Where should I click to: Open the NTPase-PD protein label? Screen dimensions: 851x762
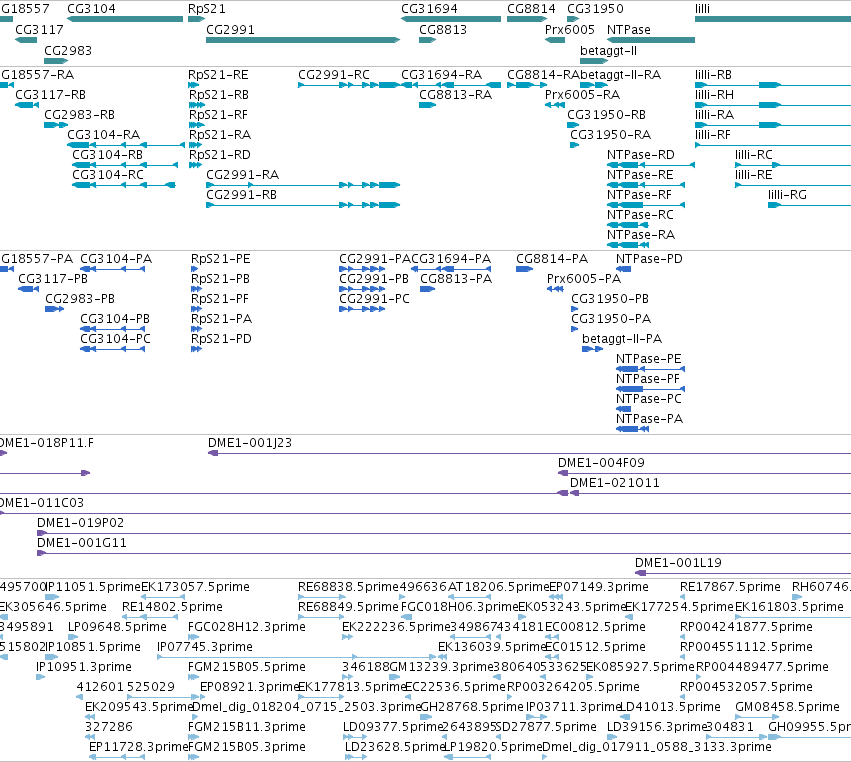[649, 259]
